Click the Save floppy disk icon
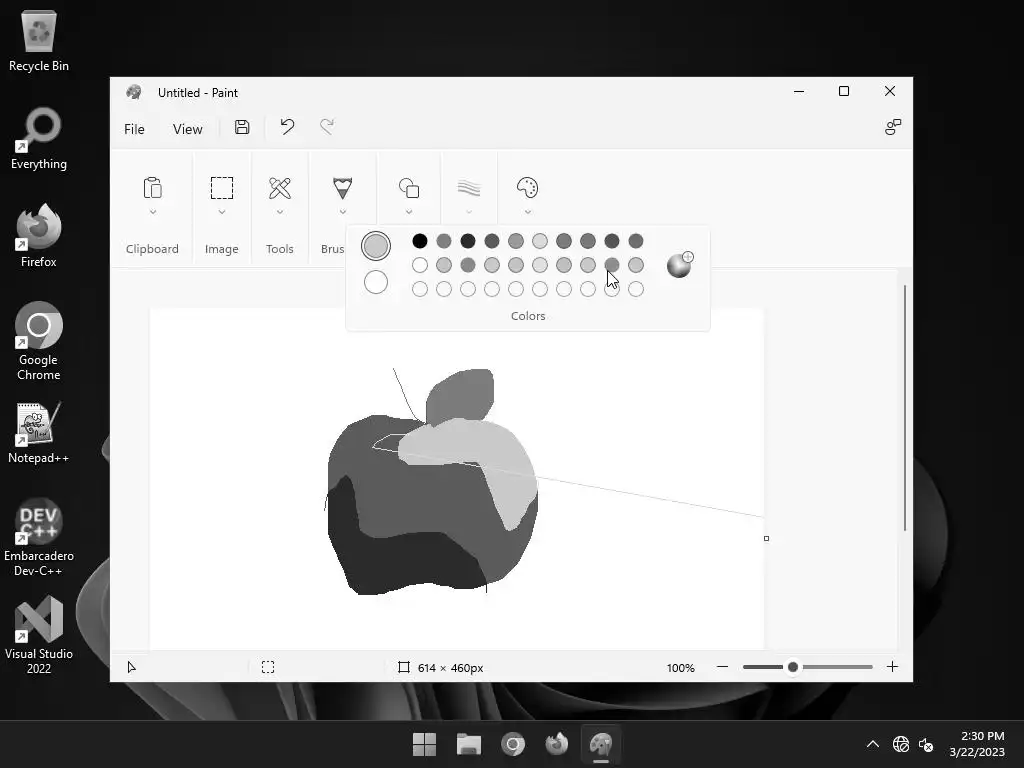Viewport: 1024px width, 768px height. tap(242, 127)
